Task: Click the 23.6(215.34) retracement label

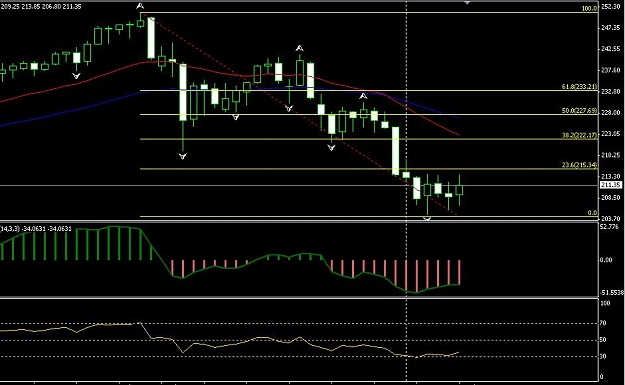Action: tap(580, 165)
